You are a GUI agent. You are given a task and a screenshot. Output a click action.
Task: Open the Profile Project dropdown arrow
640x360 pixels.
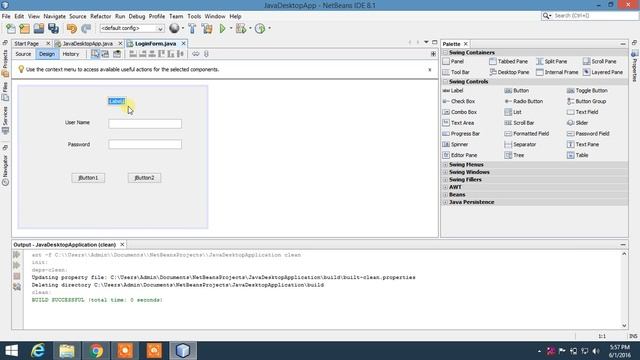[269, 29]
